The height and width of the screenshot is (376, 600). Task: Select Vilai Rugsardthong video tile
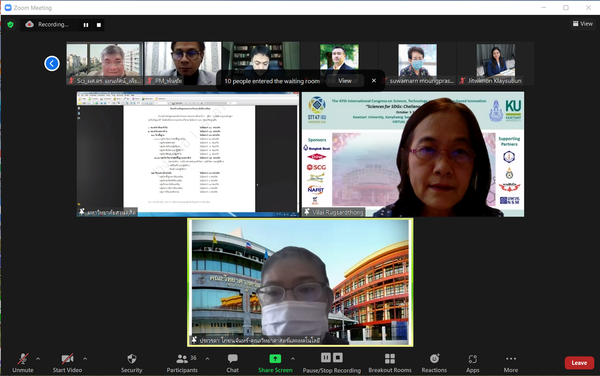click(413, 154)
